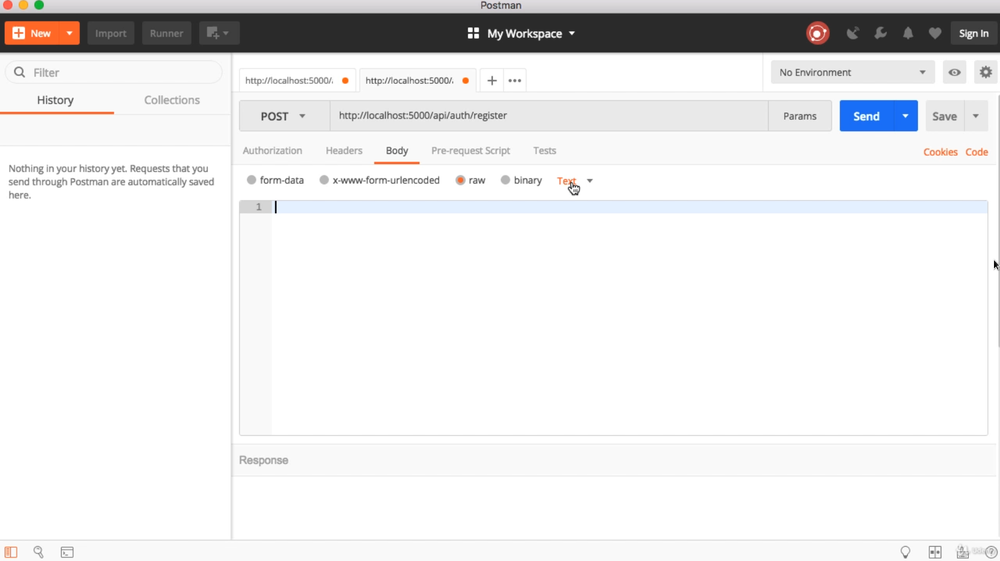This screenshot has height=561, width=1000.
Task: Open the Collections sidebar tab
Action: (172, 100)
